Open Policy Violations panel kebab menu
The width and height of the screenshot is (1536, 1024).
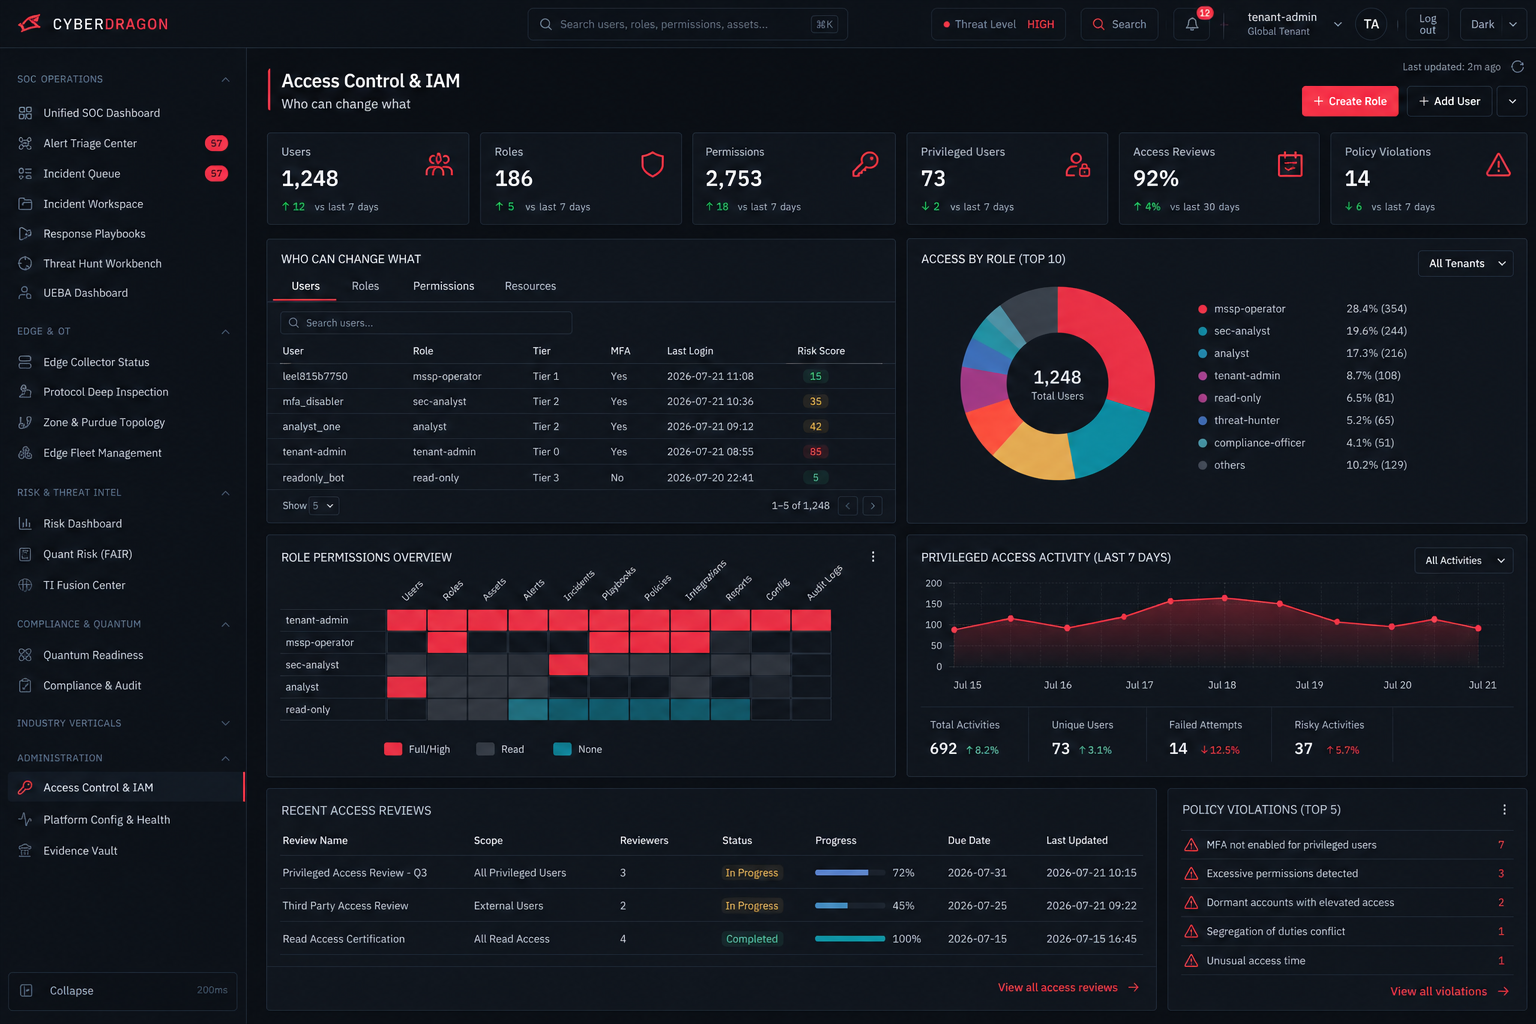coord(1504,810)
